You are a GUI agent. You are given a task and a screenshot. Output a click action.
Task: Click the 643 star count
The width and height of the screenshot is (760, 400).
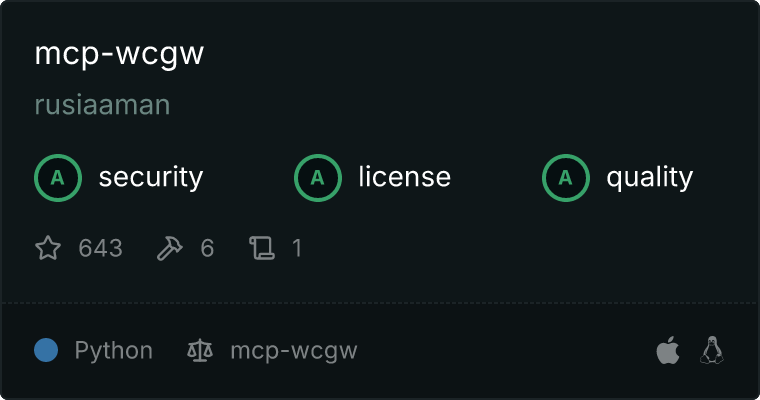pos(100,248)
